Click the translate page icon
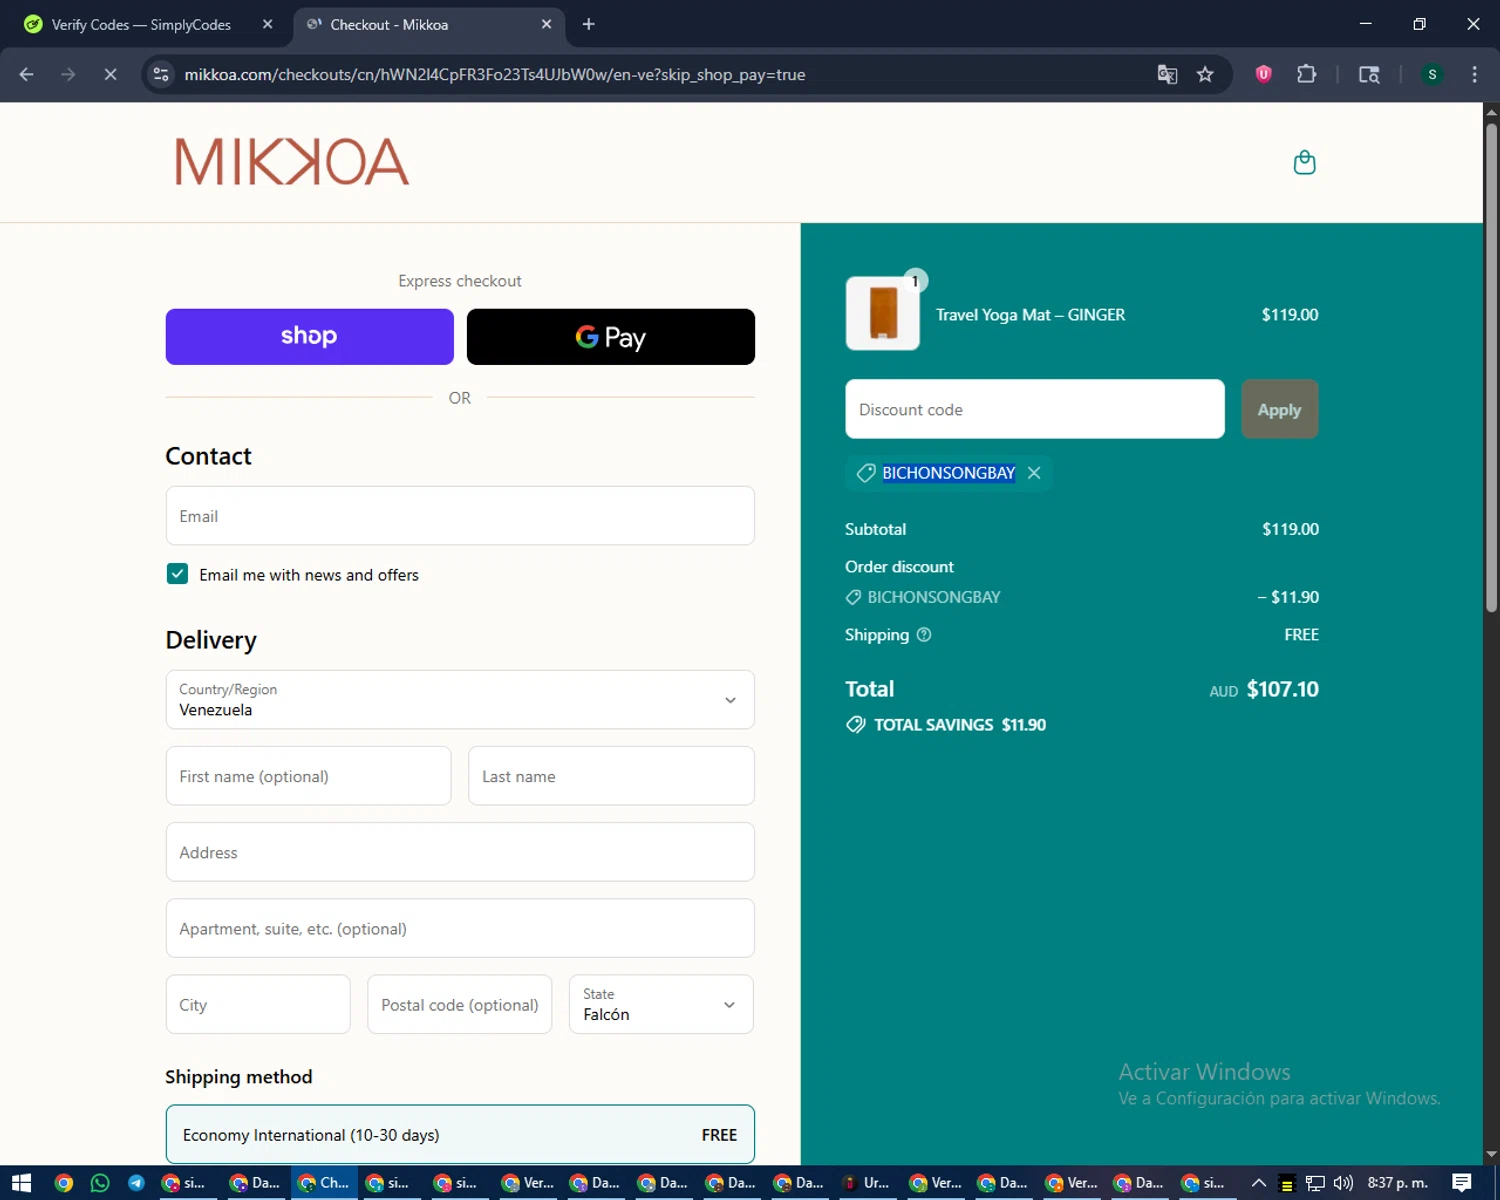Image resolution: width=1500 pixels, height=1200 pixels. [x=1167, y=74]
